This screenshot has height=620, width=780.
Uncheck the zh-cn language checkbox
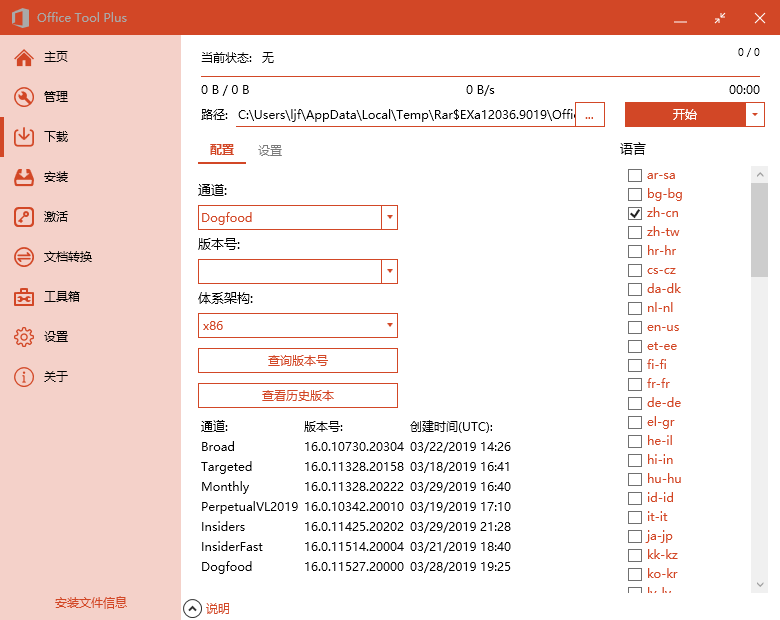[635, 213]
